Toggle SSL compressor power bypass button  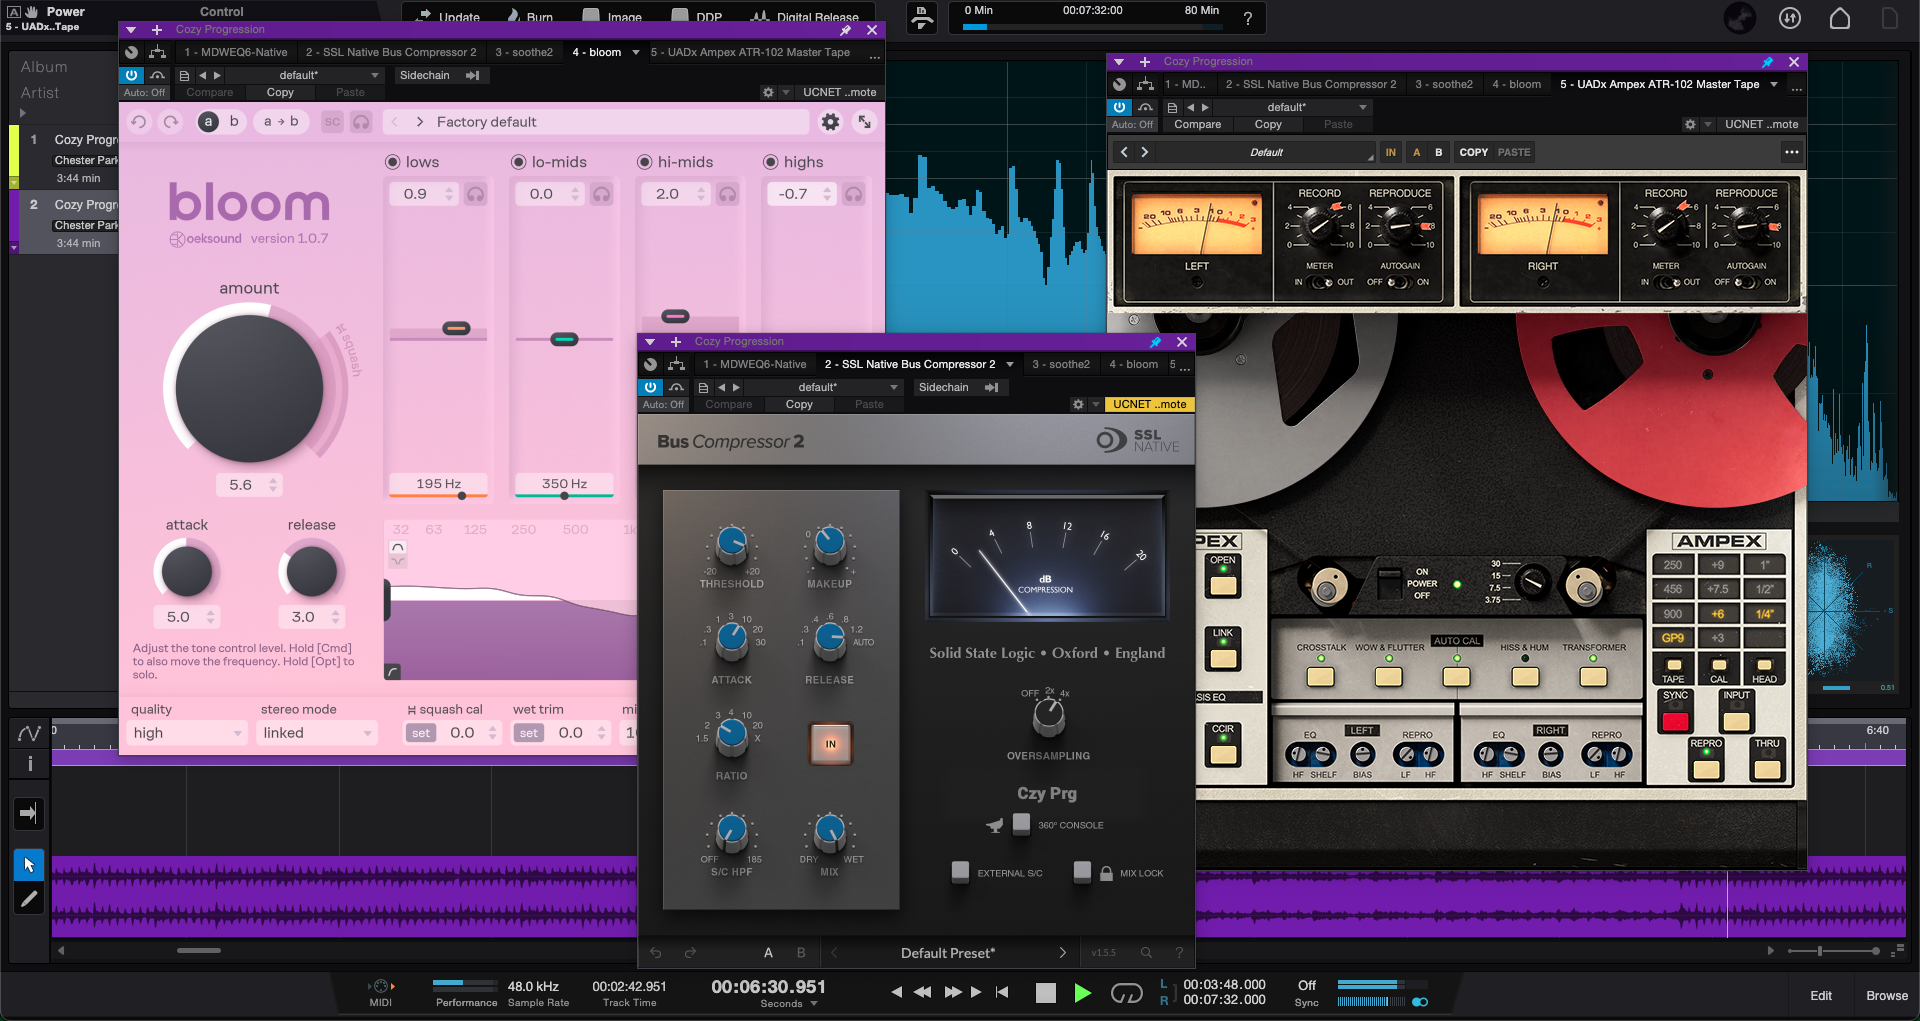[651, 387]
